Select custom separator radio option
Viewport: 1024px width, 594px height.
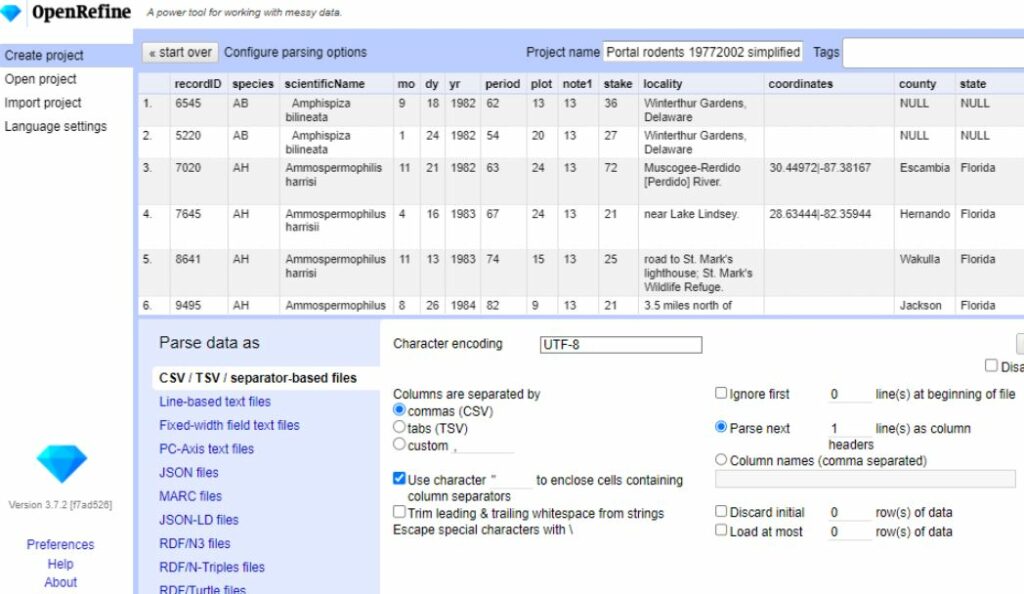399,444
